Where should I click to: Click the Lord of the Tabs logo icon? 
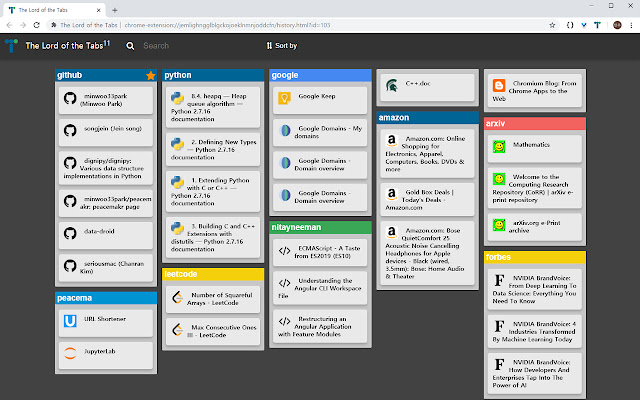tap(11, 46)
